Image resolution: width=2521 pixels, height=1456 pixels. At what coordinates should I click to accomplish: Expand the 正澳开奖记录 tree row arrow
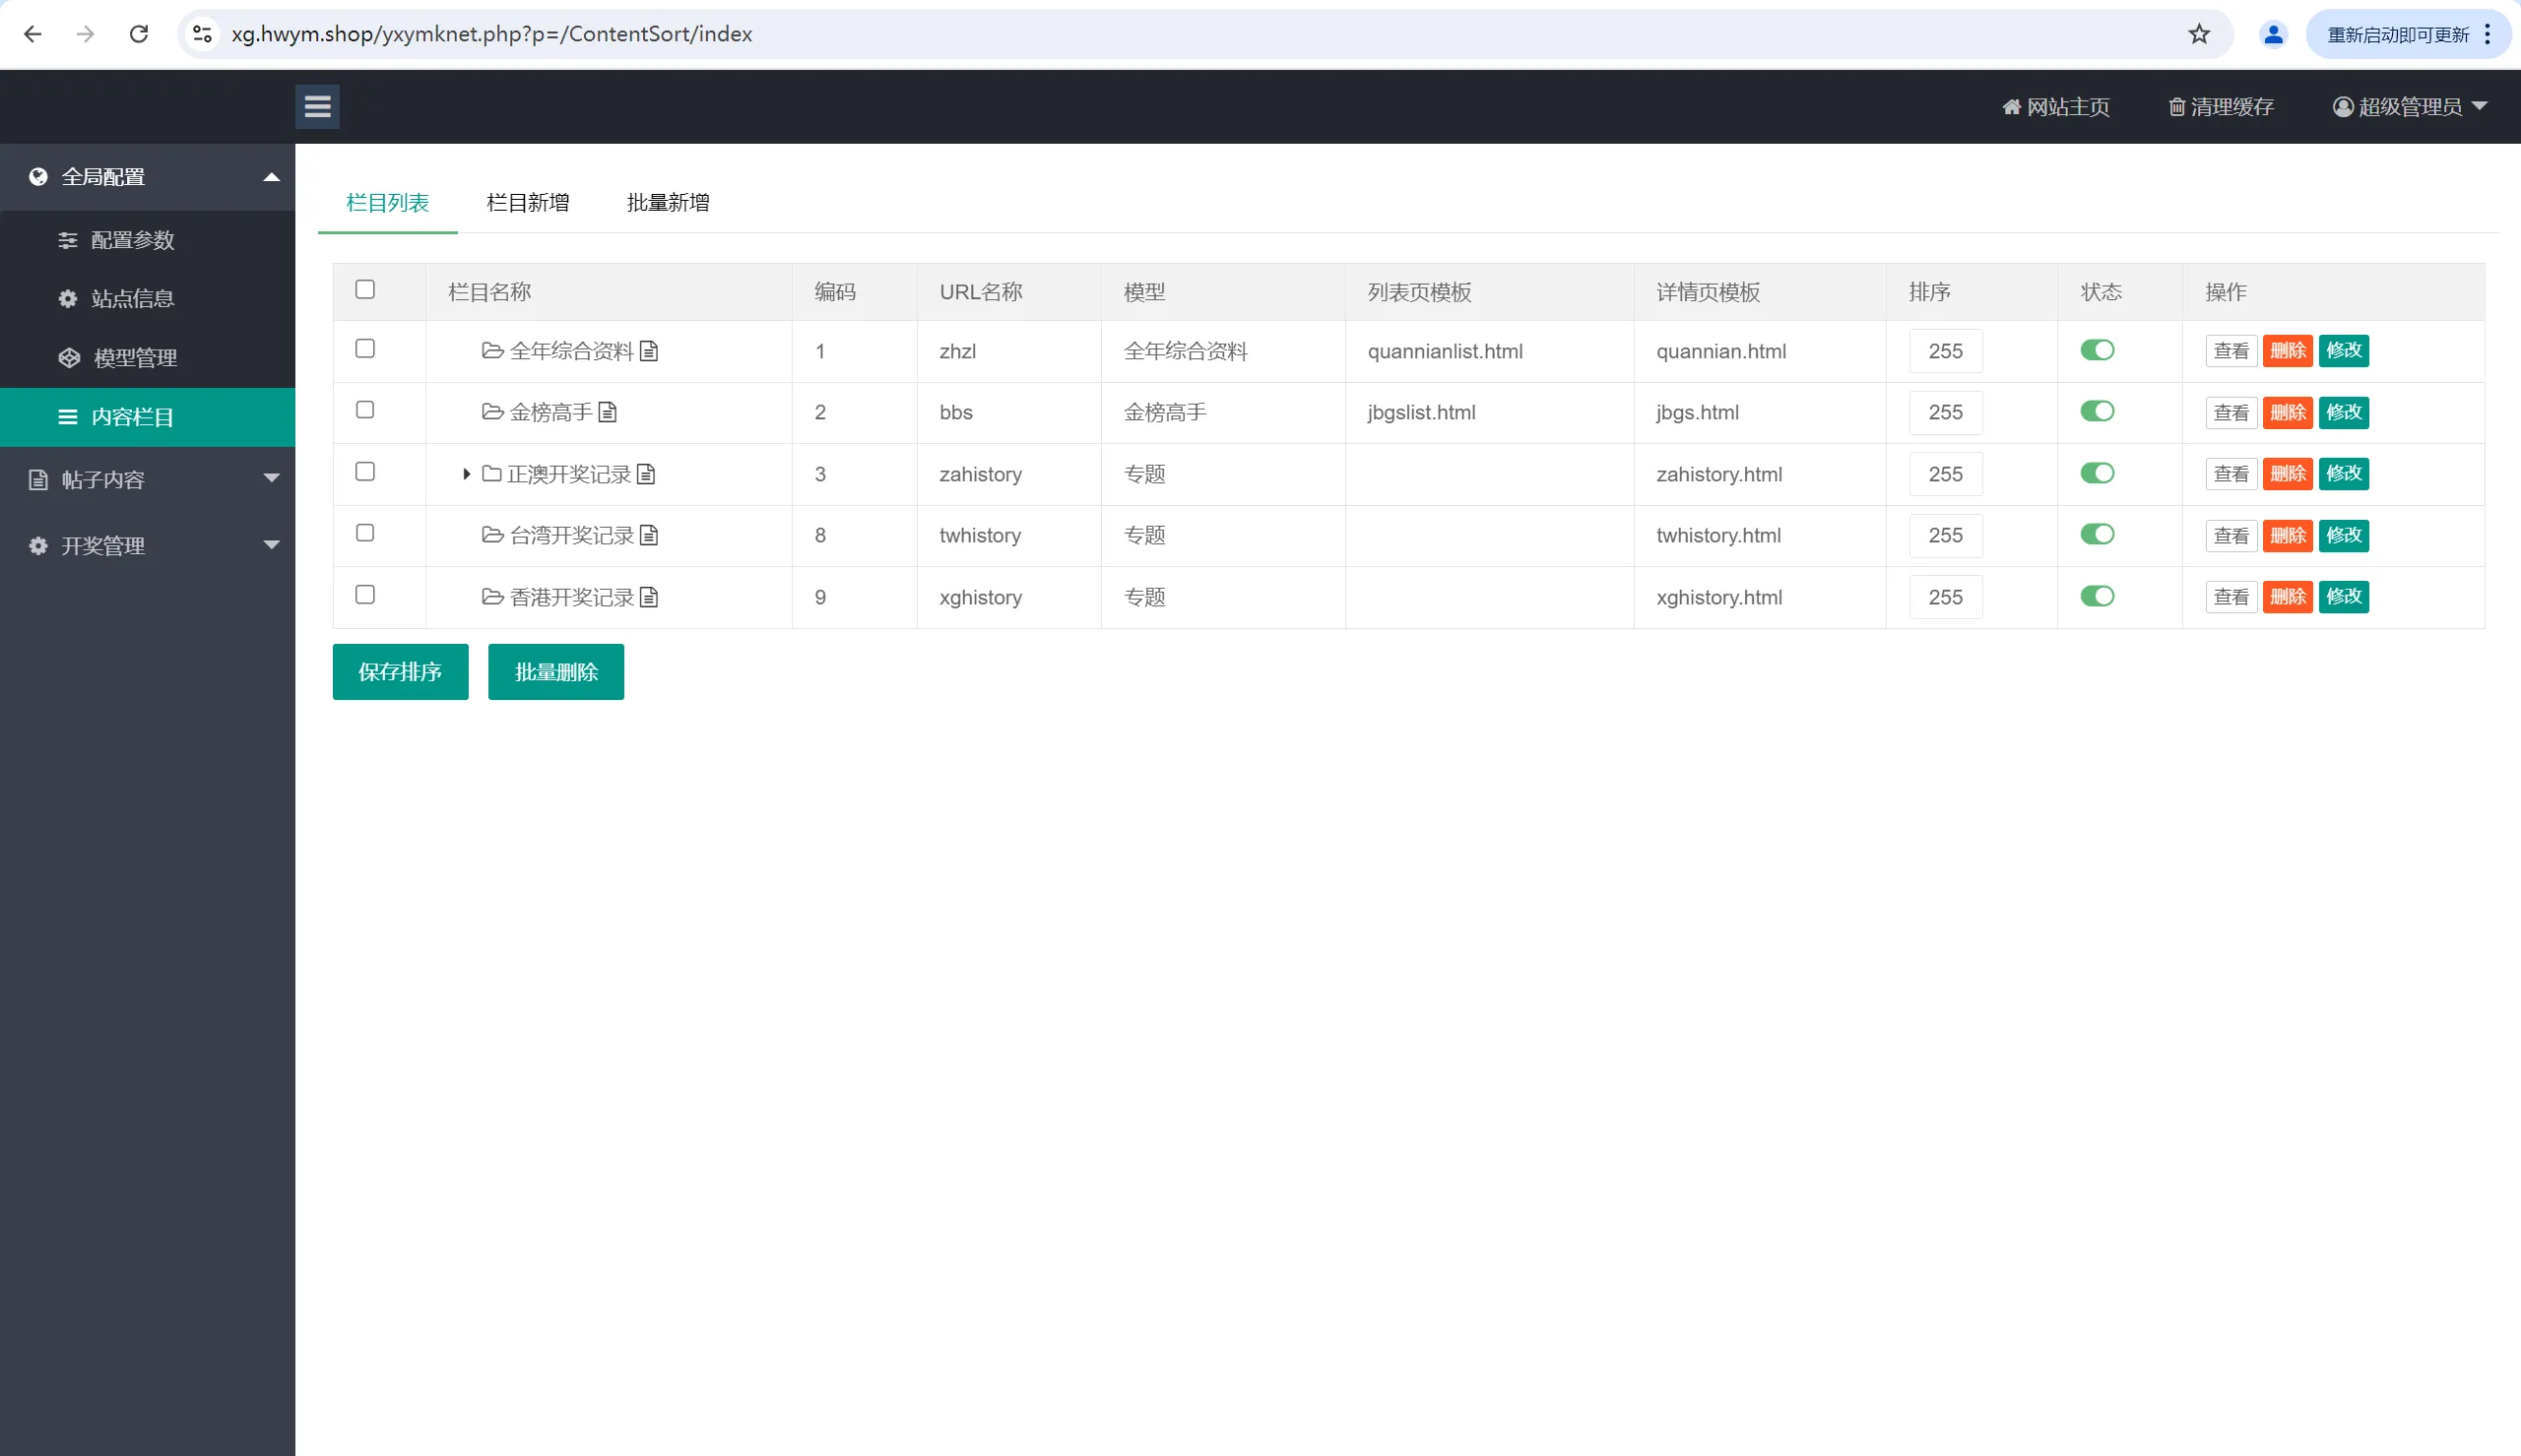[466, 474]
